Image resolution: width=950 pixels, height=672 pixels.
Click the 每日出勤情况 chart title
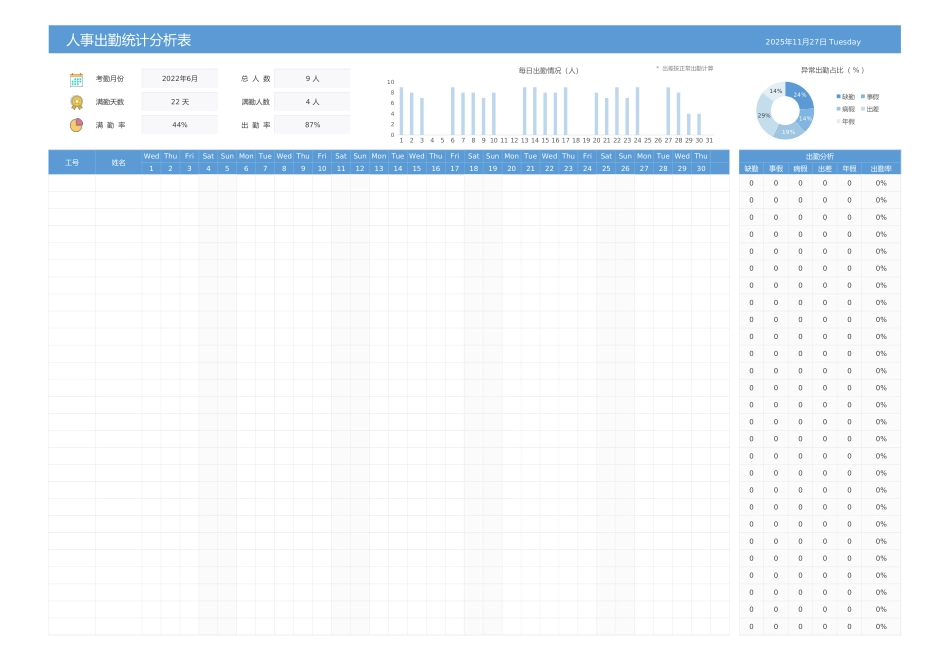point(548,70)
